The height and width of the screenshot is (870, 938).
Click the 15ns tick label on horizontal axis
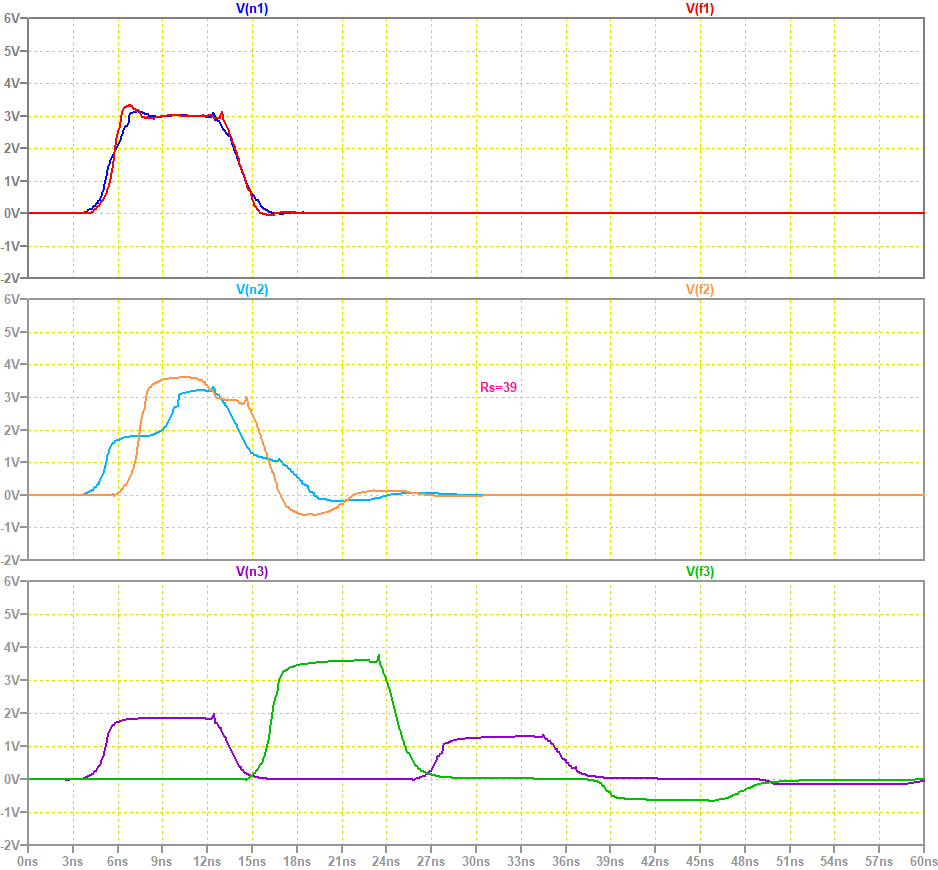[252, 860]
